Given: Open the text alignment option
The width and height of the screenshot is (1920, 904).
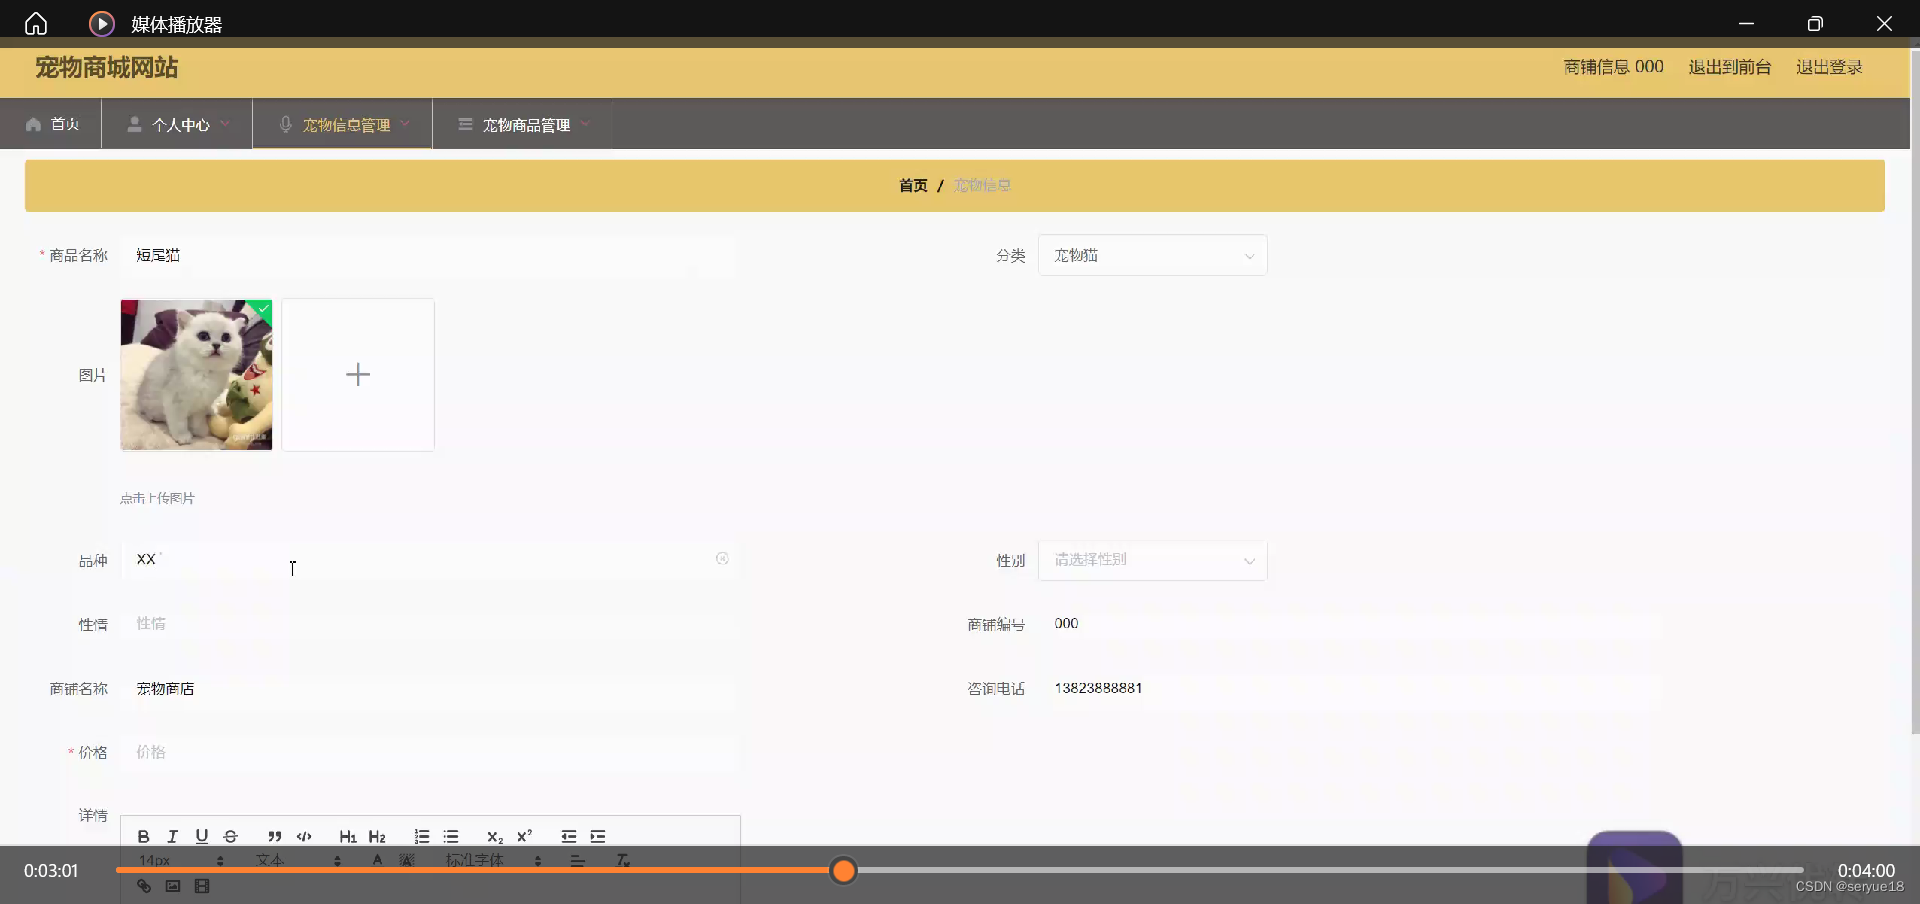Looking at the screenshot, I should coord(577,860).
